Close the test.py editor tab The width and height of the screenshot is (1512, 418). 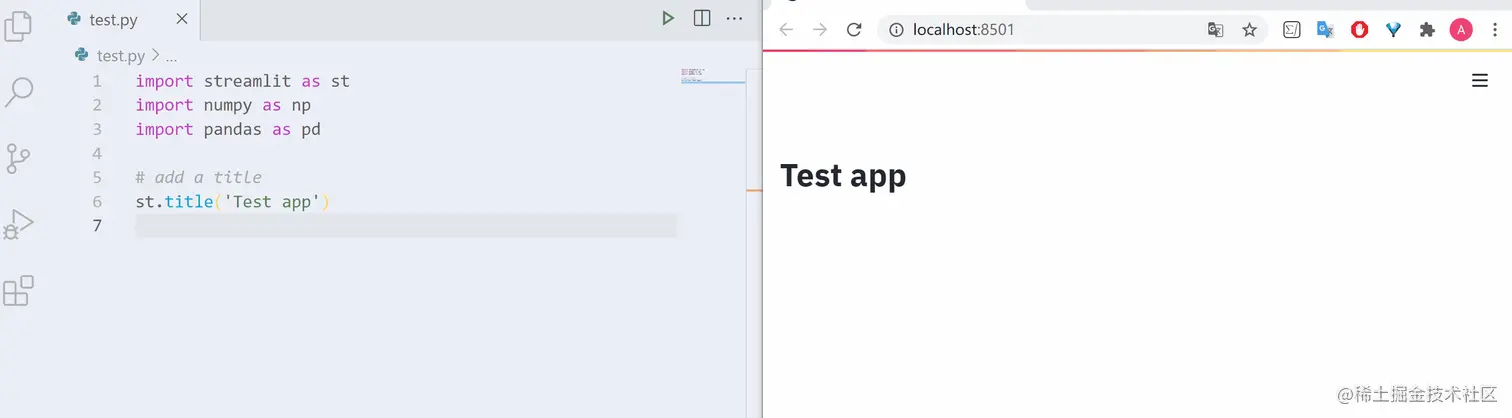[181, 19]
